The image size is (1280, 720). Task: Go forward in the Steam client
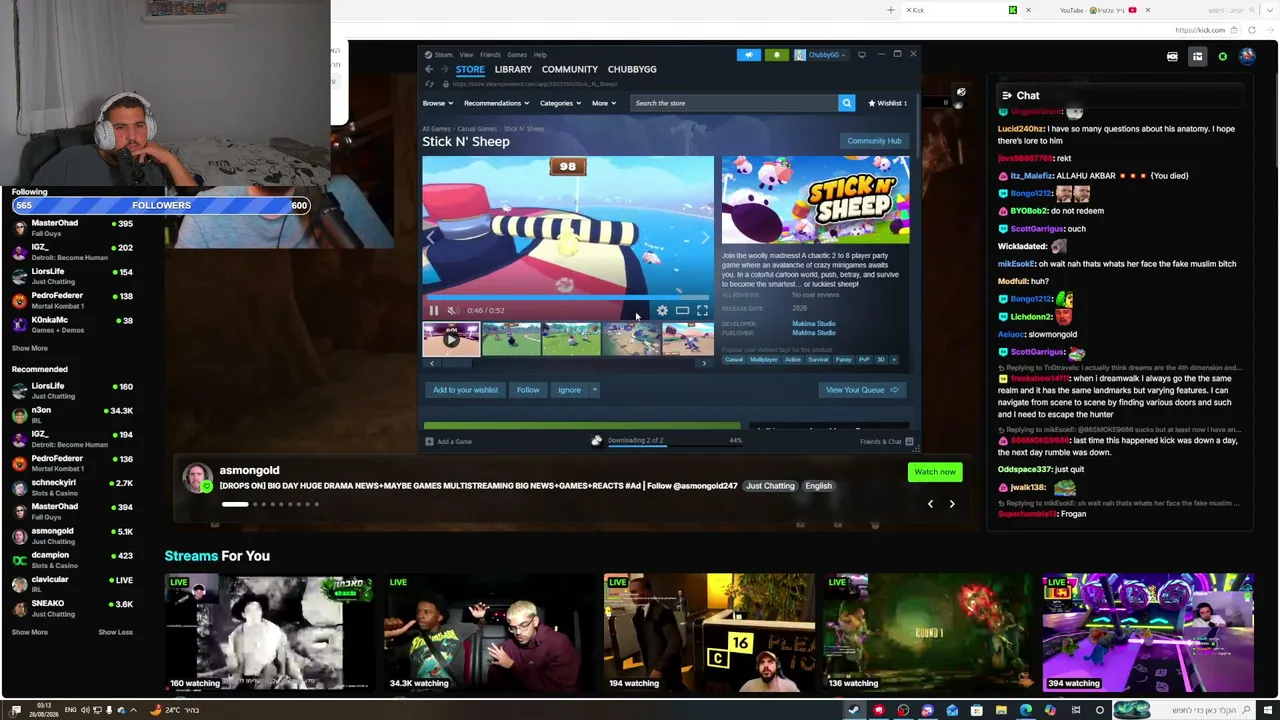point(444,69)
